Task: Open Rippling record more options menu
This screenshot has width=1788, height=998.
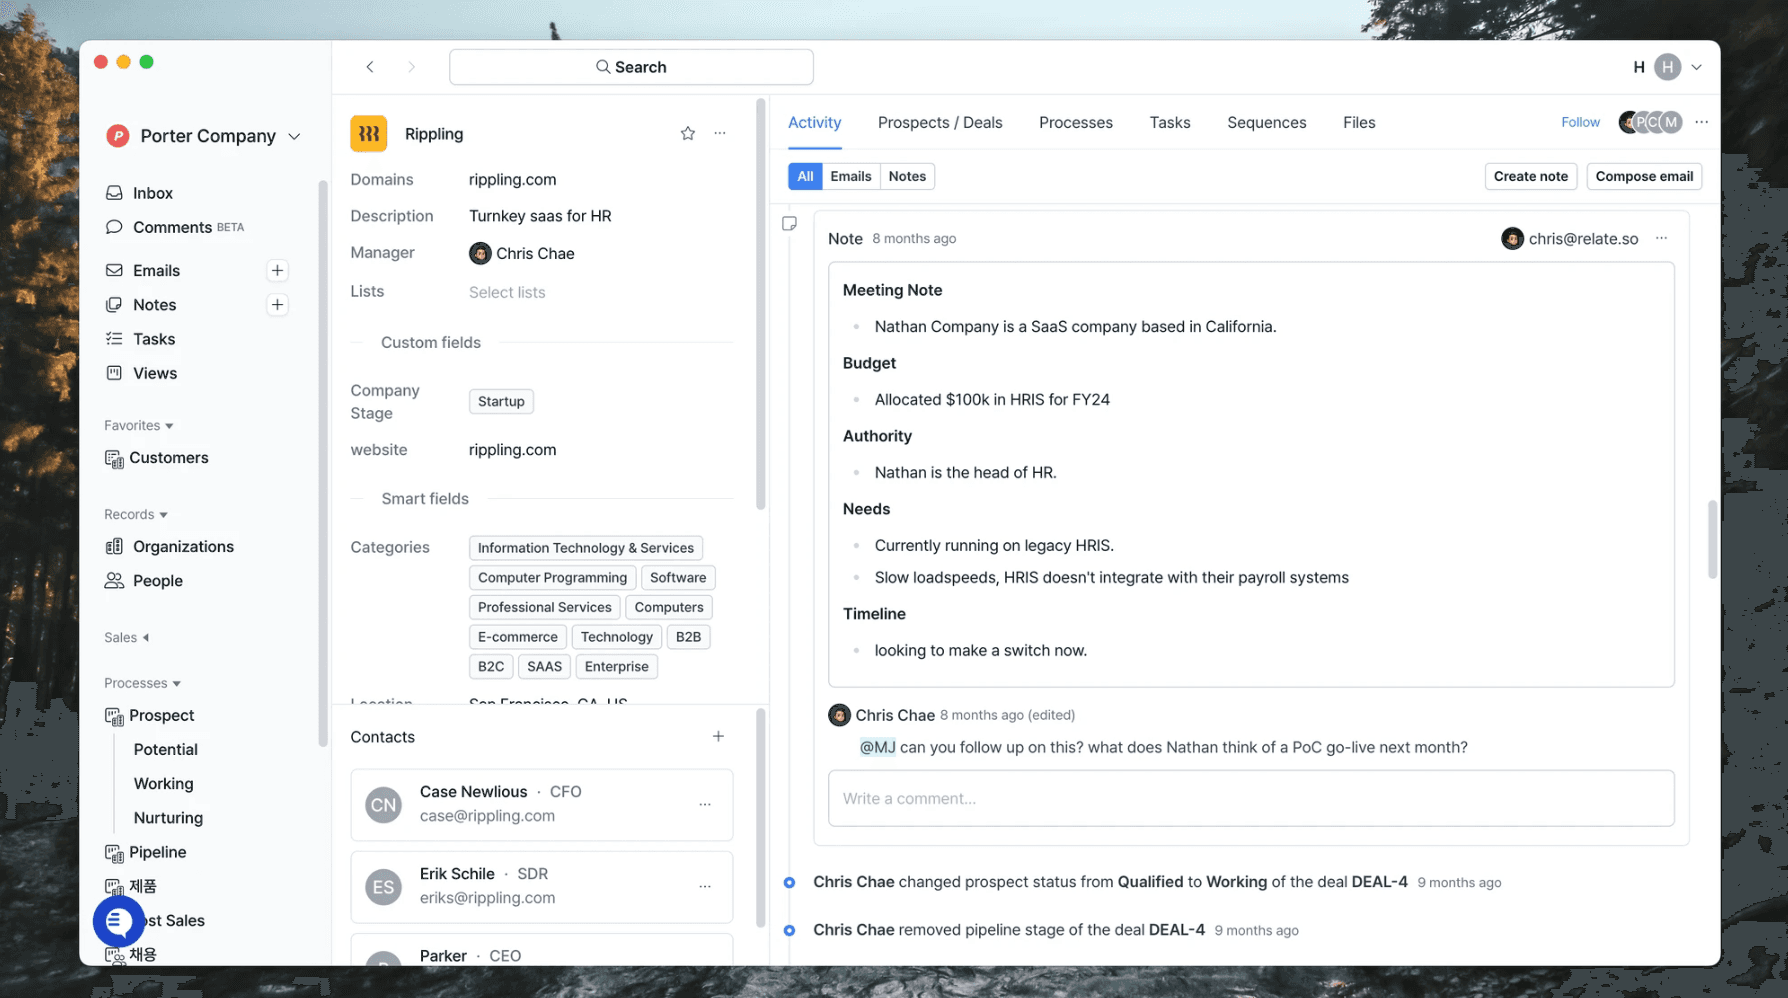Action: tap(720, 133)
